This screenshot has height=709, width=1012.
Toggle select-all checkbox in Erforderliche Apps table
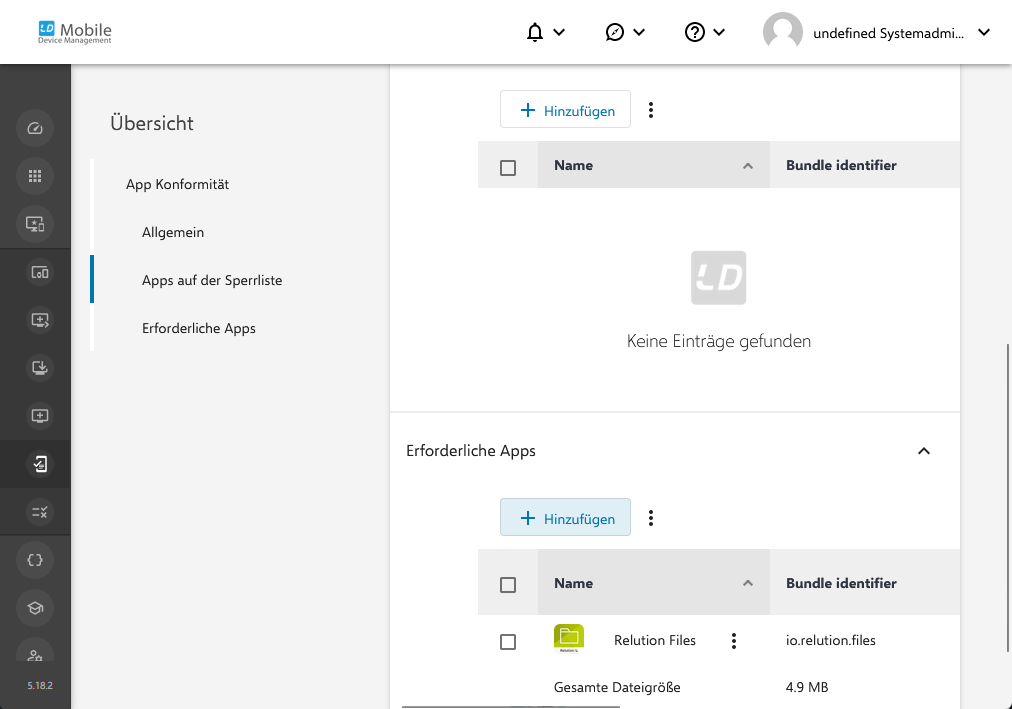tap(508, 585)
